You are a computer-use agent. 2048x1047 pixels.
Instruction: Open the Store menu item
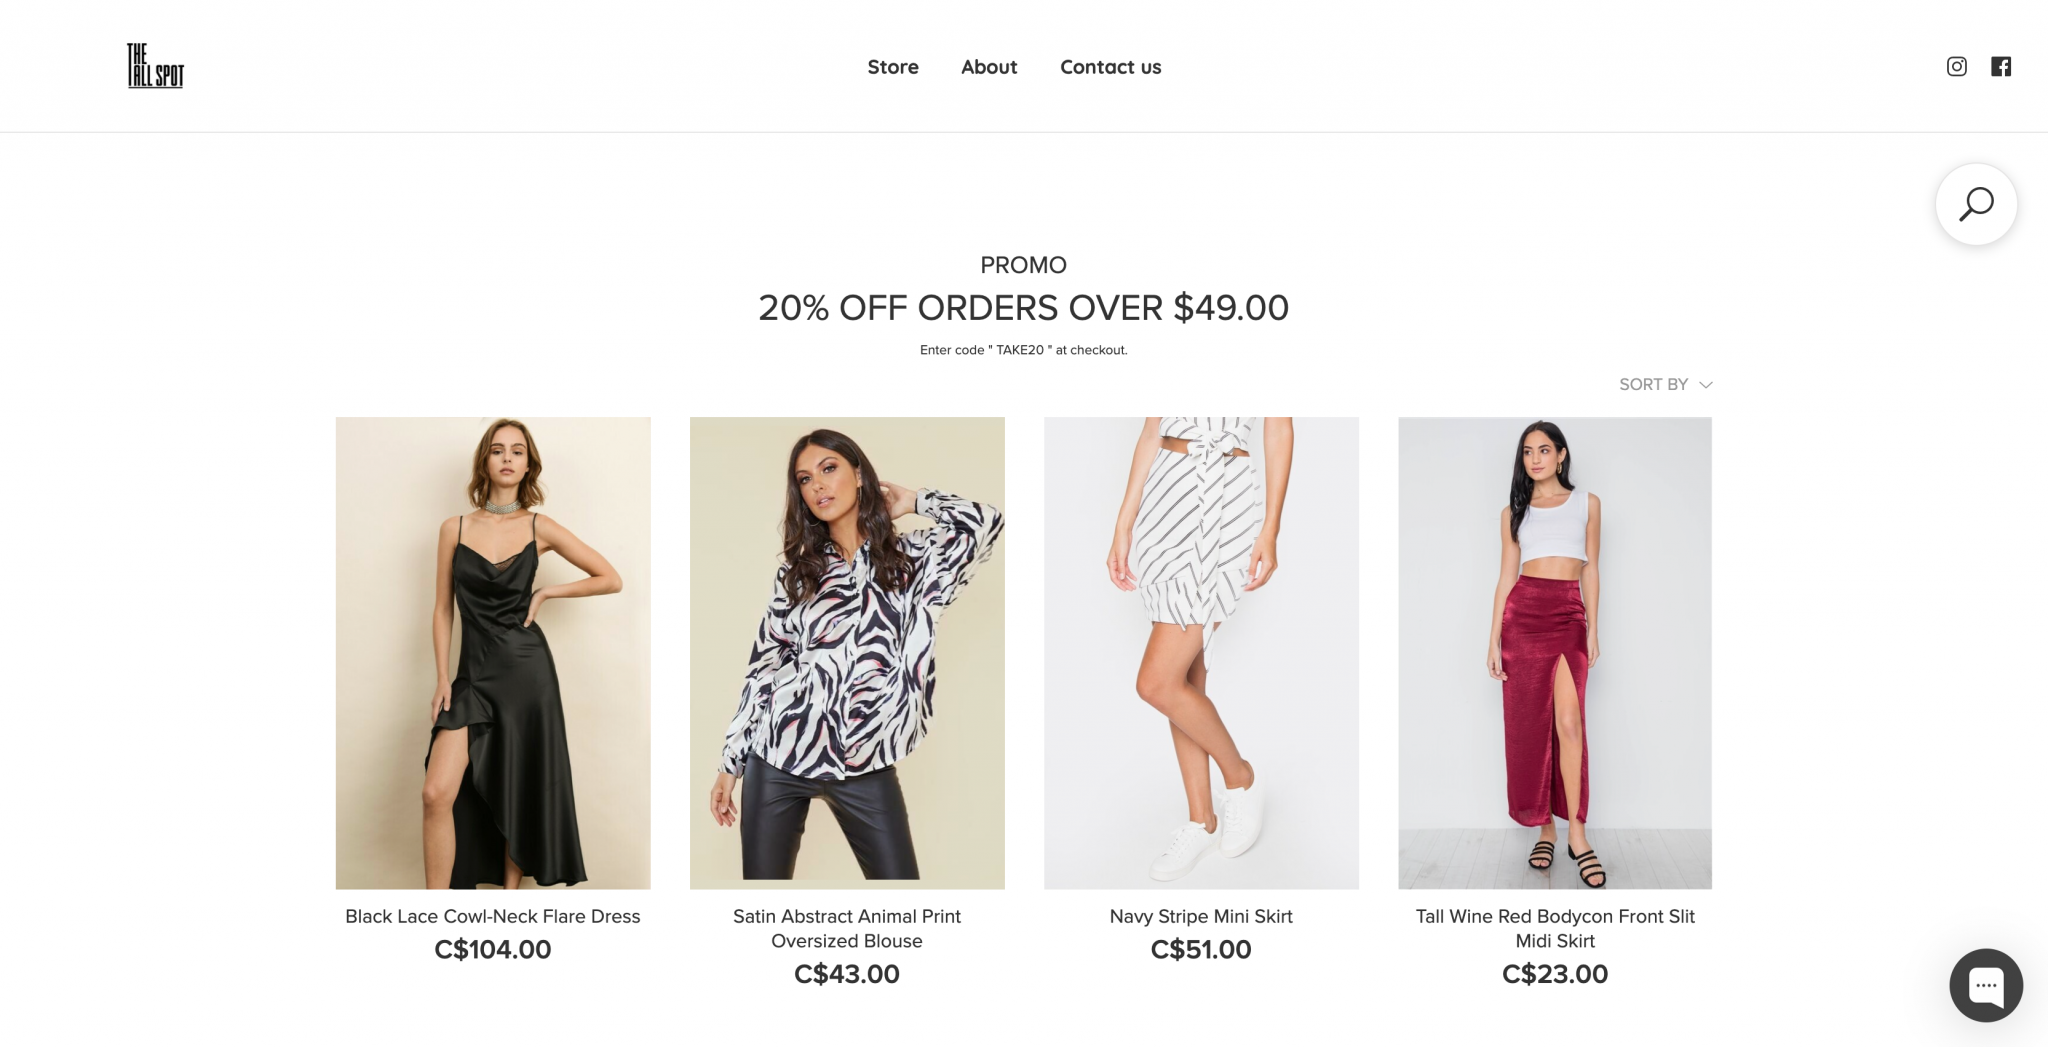pyautogui.click(x=892, y=66)
